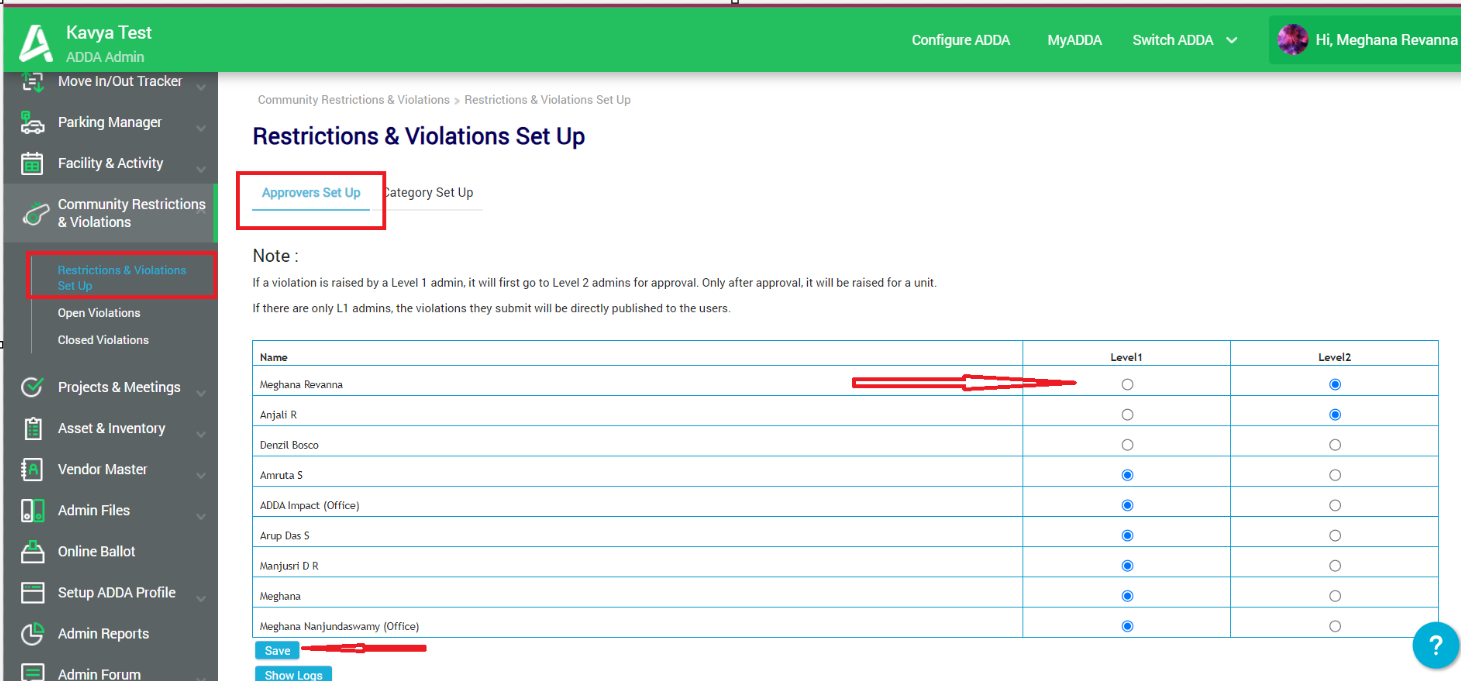
Task: Click the Move In/Out Tracker sidebar icon
Action: tap(33, 82)
